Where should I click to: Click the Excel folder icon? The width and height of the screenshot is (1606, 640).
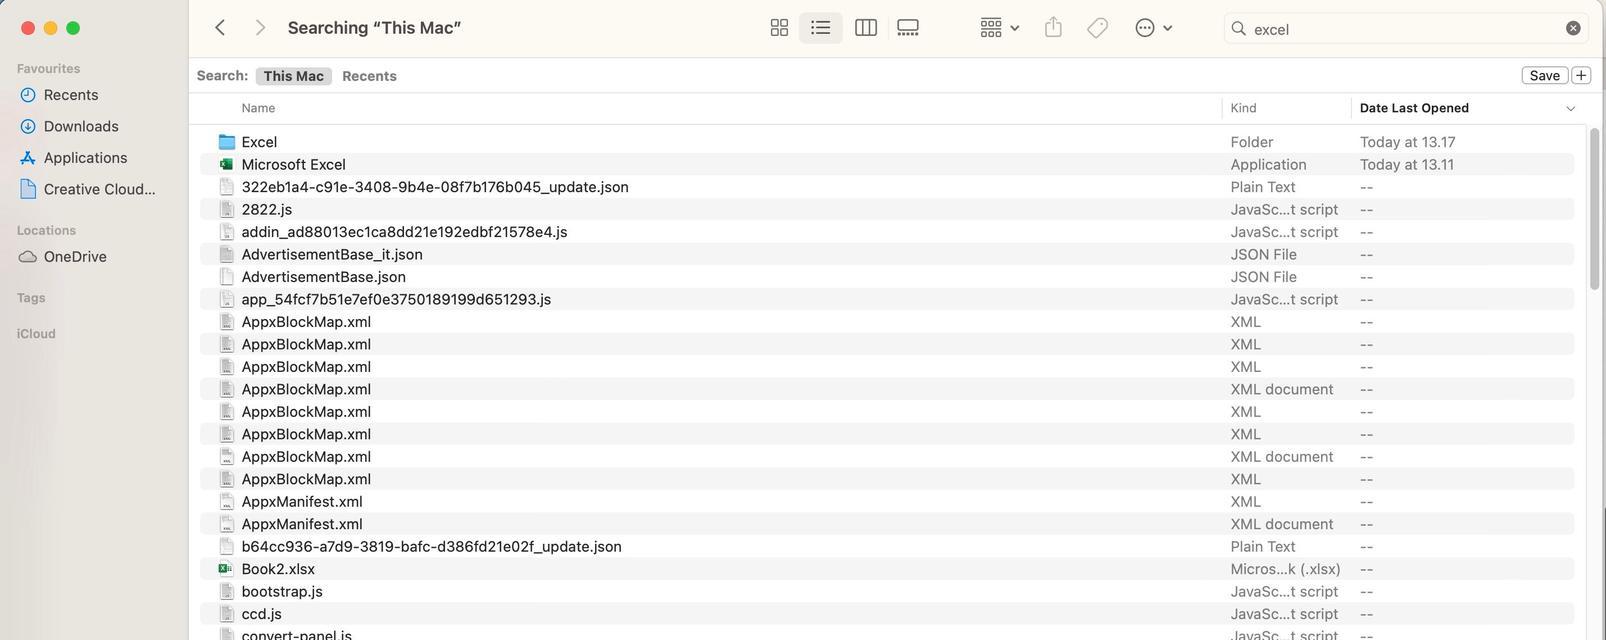pos(227,142)
